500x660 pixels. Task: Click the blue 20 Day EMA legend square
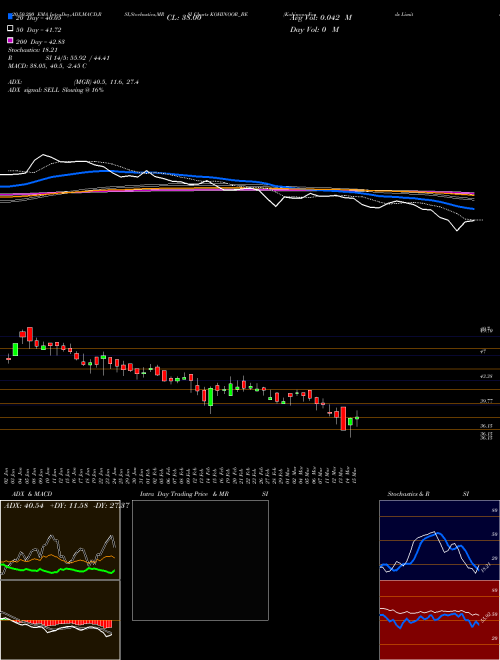point(11,16)
